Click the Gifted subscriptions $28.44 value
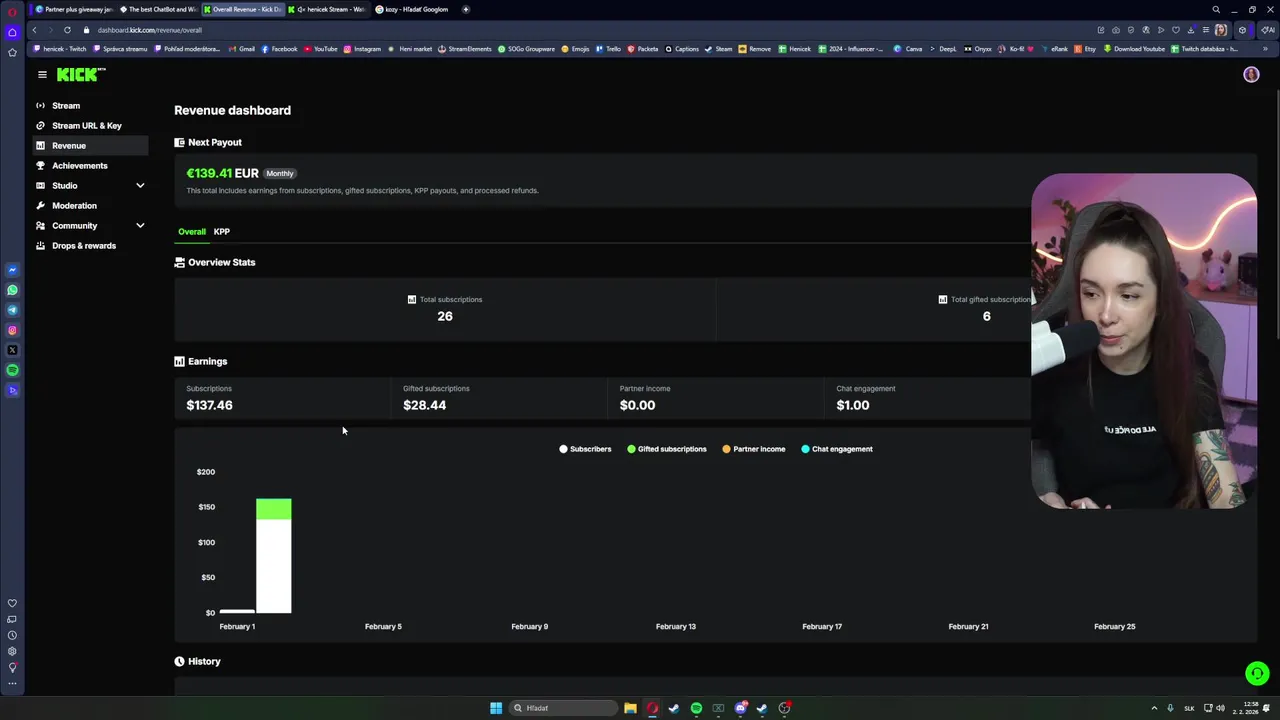Viewport: 1280px width, 720px height. click(x=424, y=405)
